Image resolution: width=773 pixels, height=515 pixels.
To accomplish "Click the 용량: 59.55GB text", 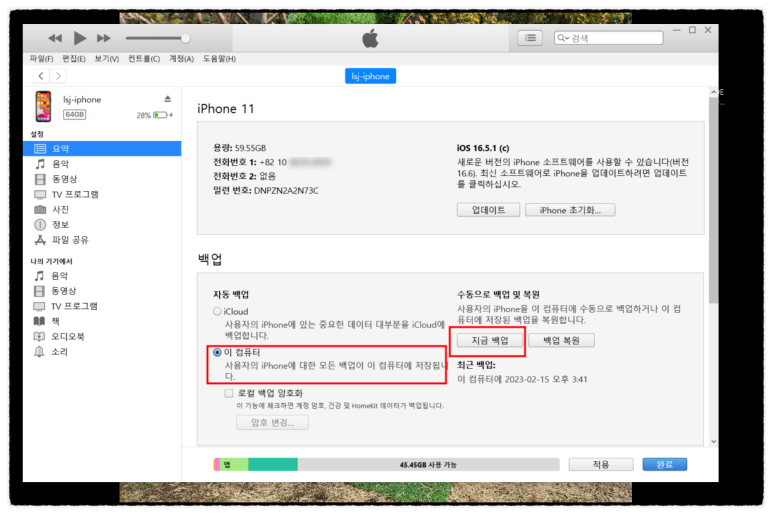I will click(240, 148).
